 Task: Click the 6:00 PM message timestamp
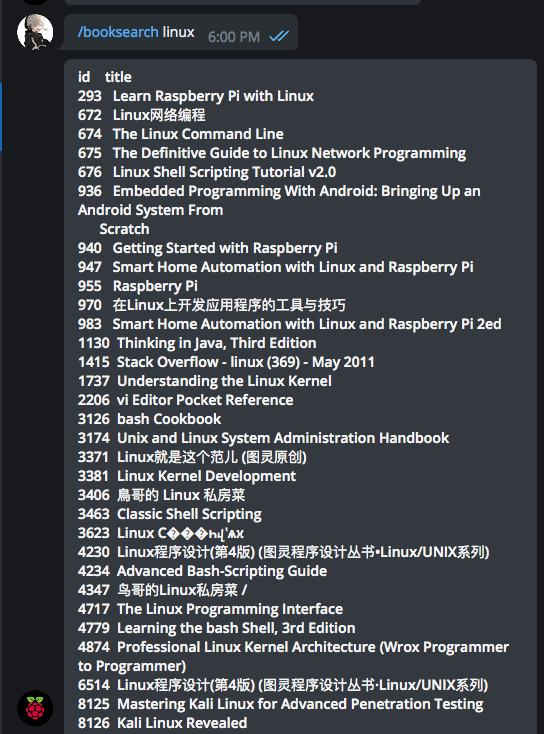(234, 37)
